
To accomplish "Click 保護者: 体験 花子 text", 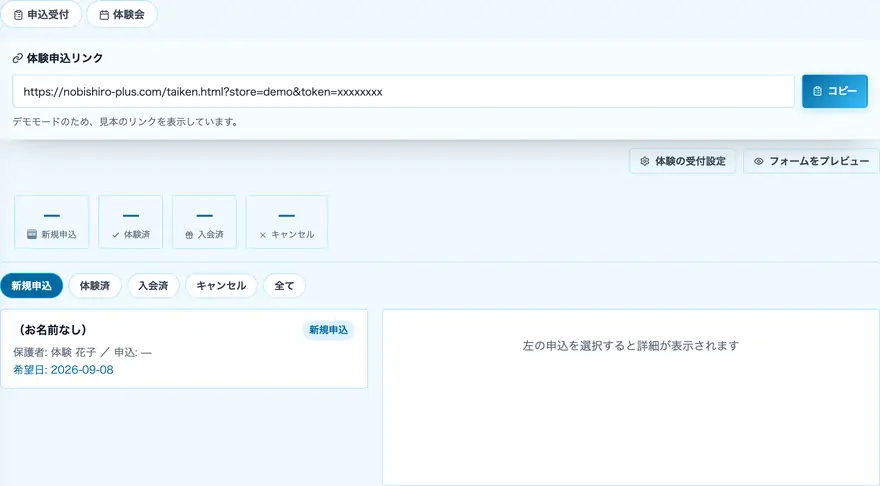I will 54,352.
